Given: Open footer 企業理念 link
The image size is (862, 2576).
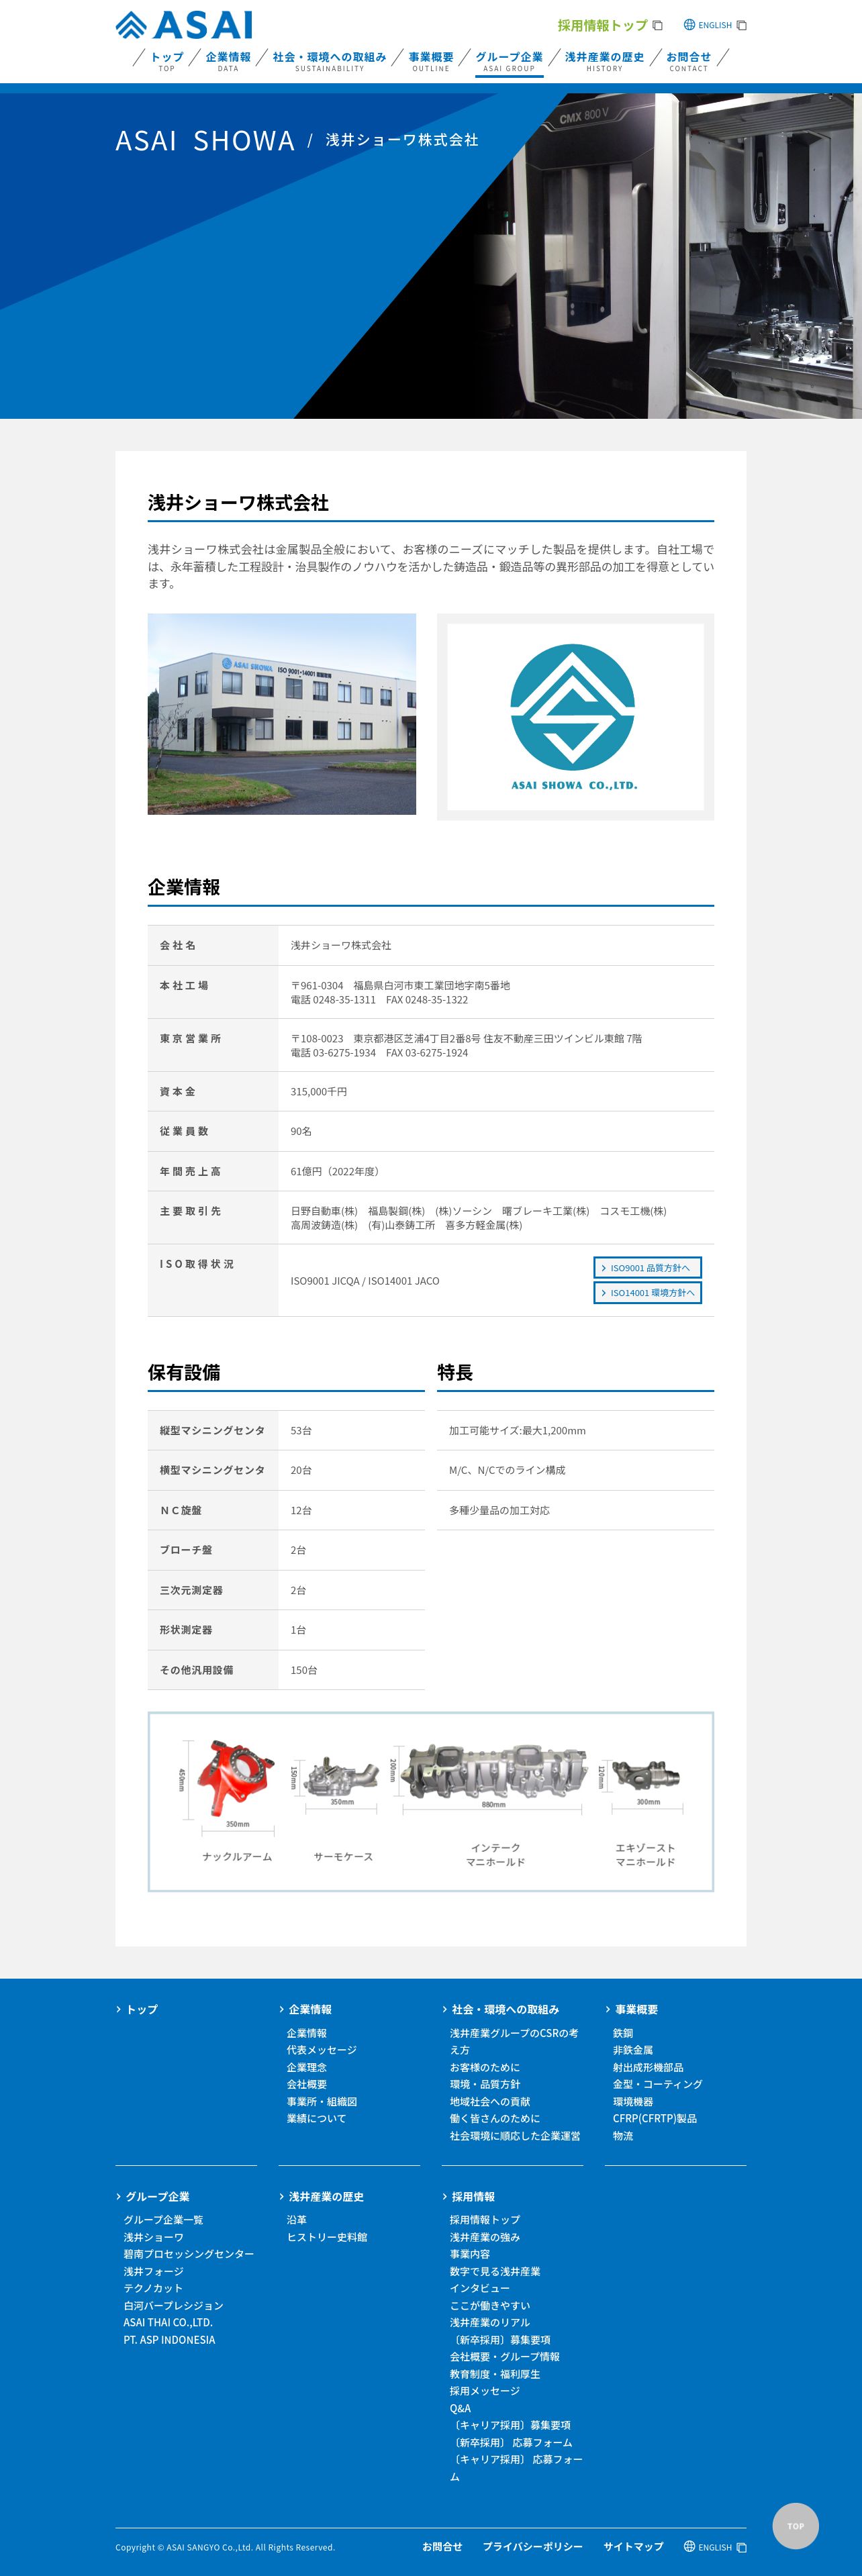Looking at the screenshot, I should (x=306, y=2066).
